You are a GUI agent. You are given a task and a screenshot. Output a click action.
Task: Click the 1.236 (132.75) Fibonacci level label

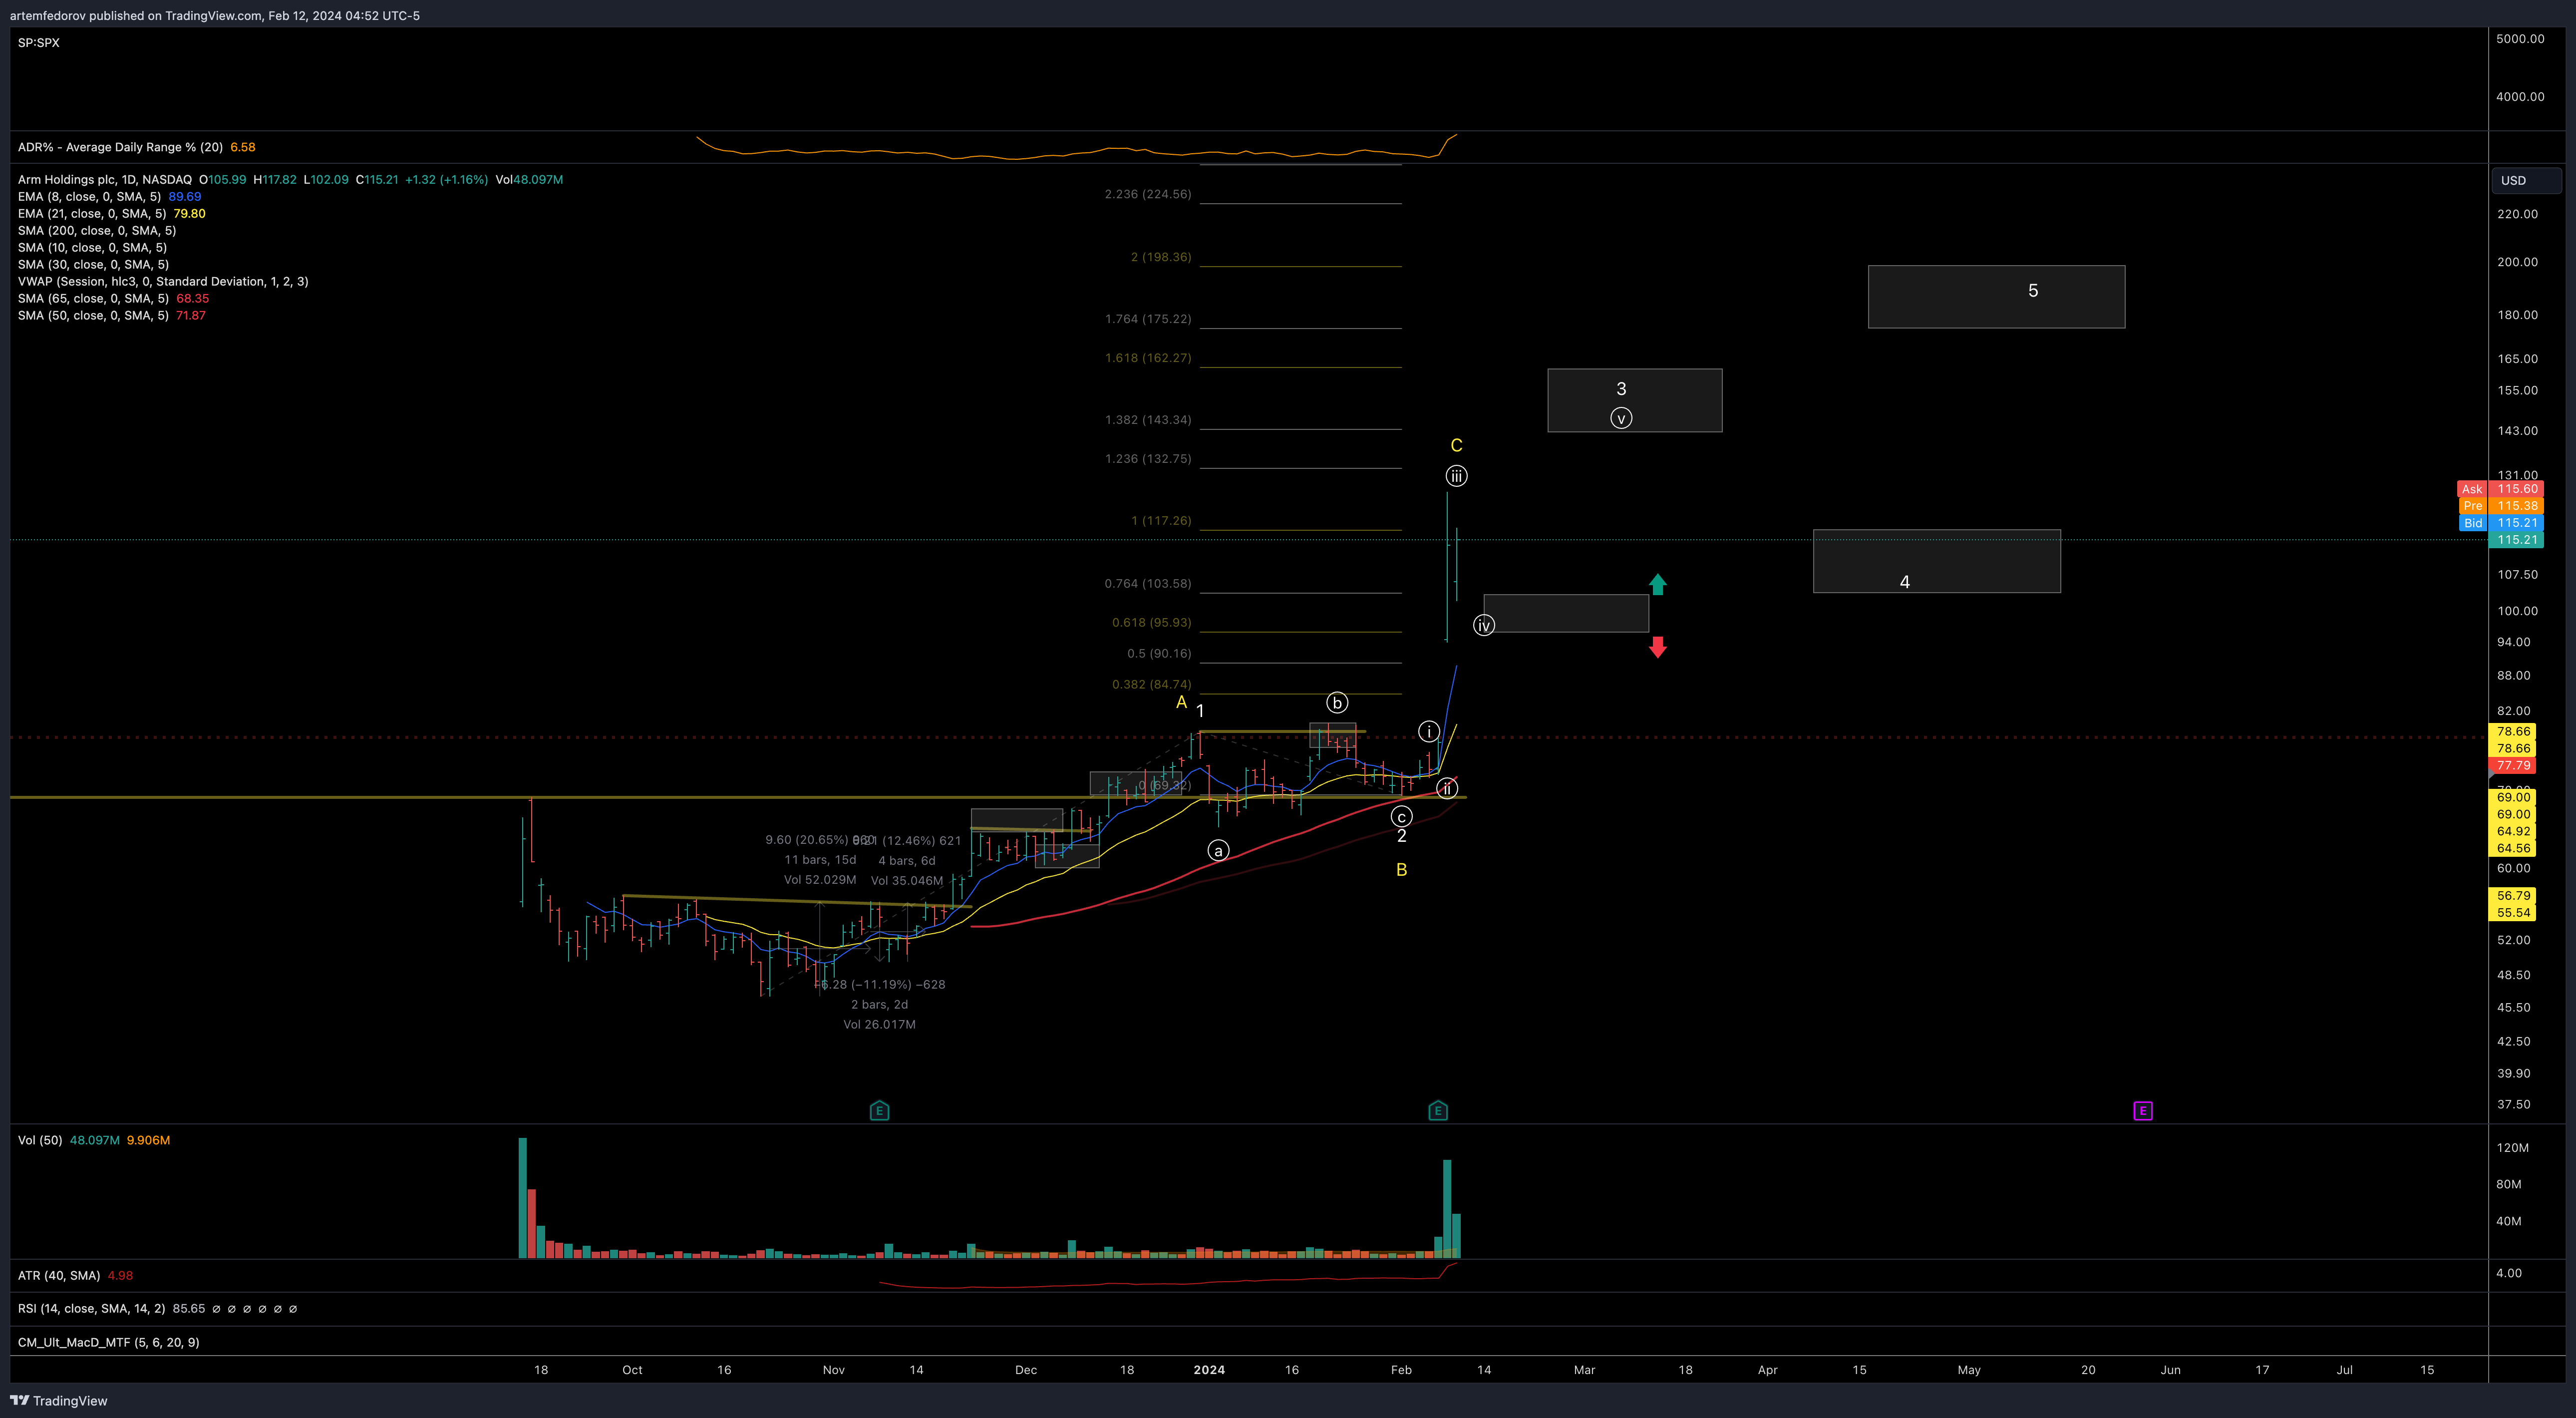(x=1148, y=459)
